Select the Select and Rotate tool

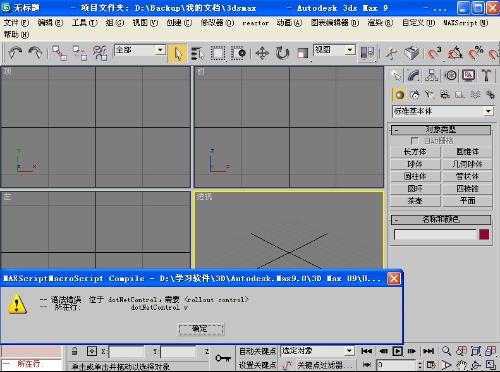[282, 53]
